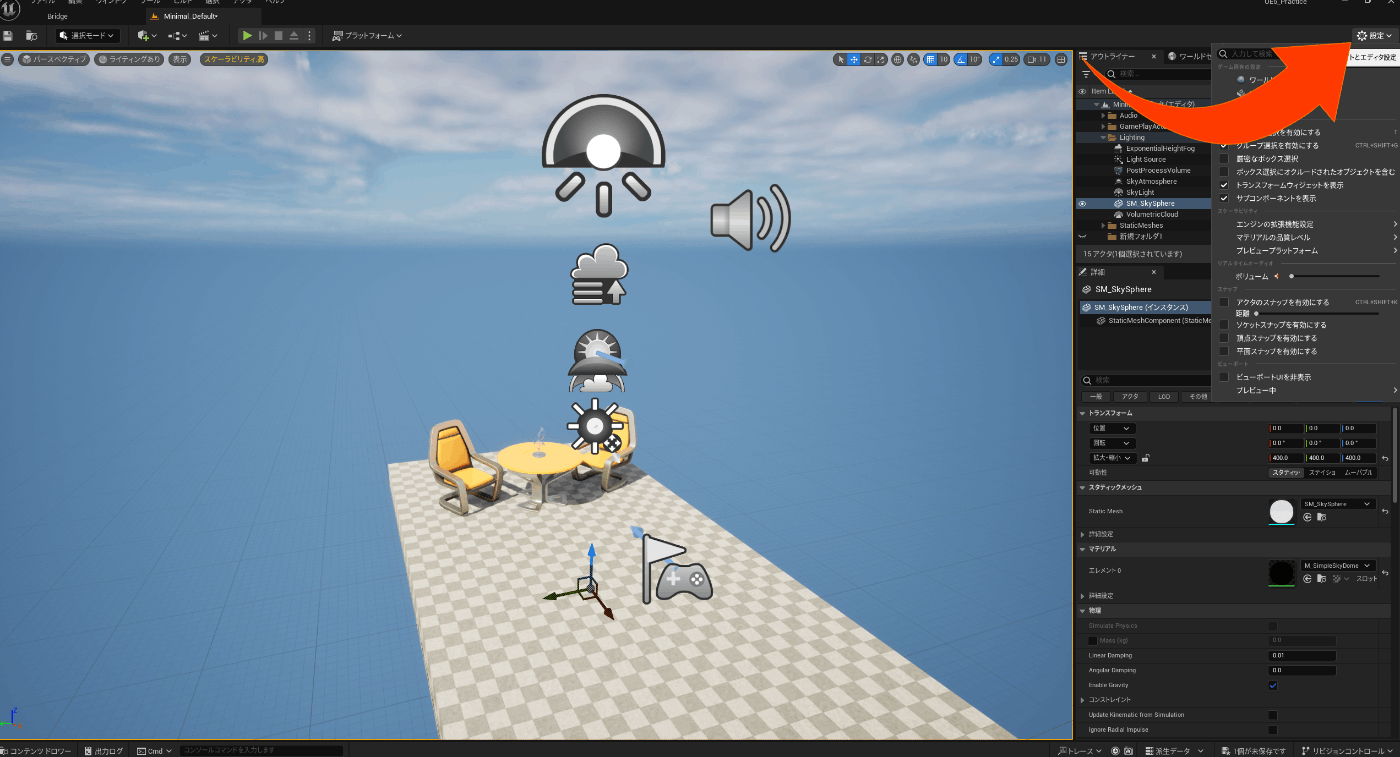Image resolution: width=1400 pixels, height=757 pixels.
Task: Open the viewport hamburger options menu
Action: click(8, 59)
